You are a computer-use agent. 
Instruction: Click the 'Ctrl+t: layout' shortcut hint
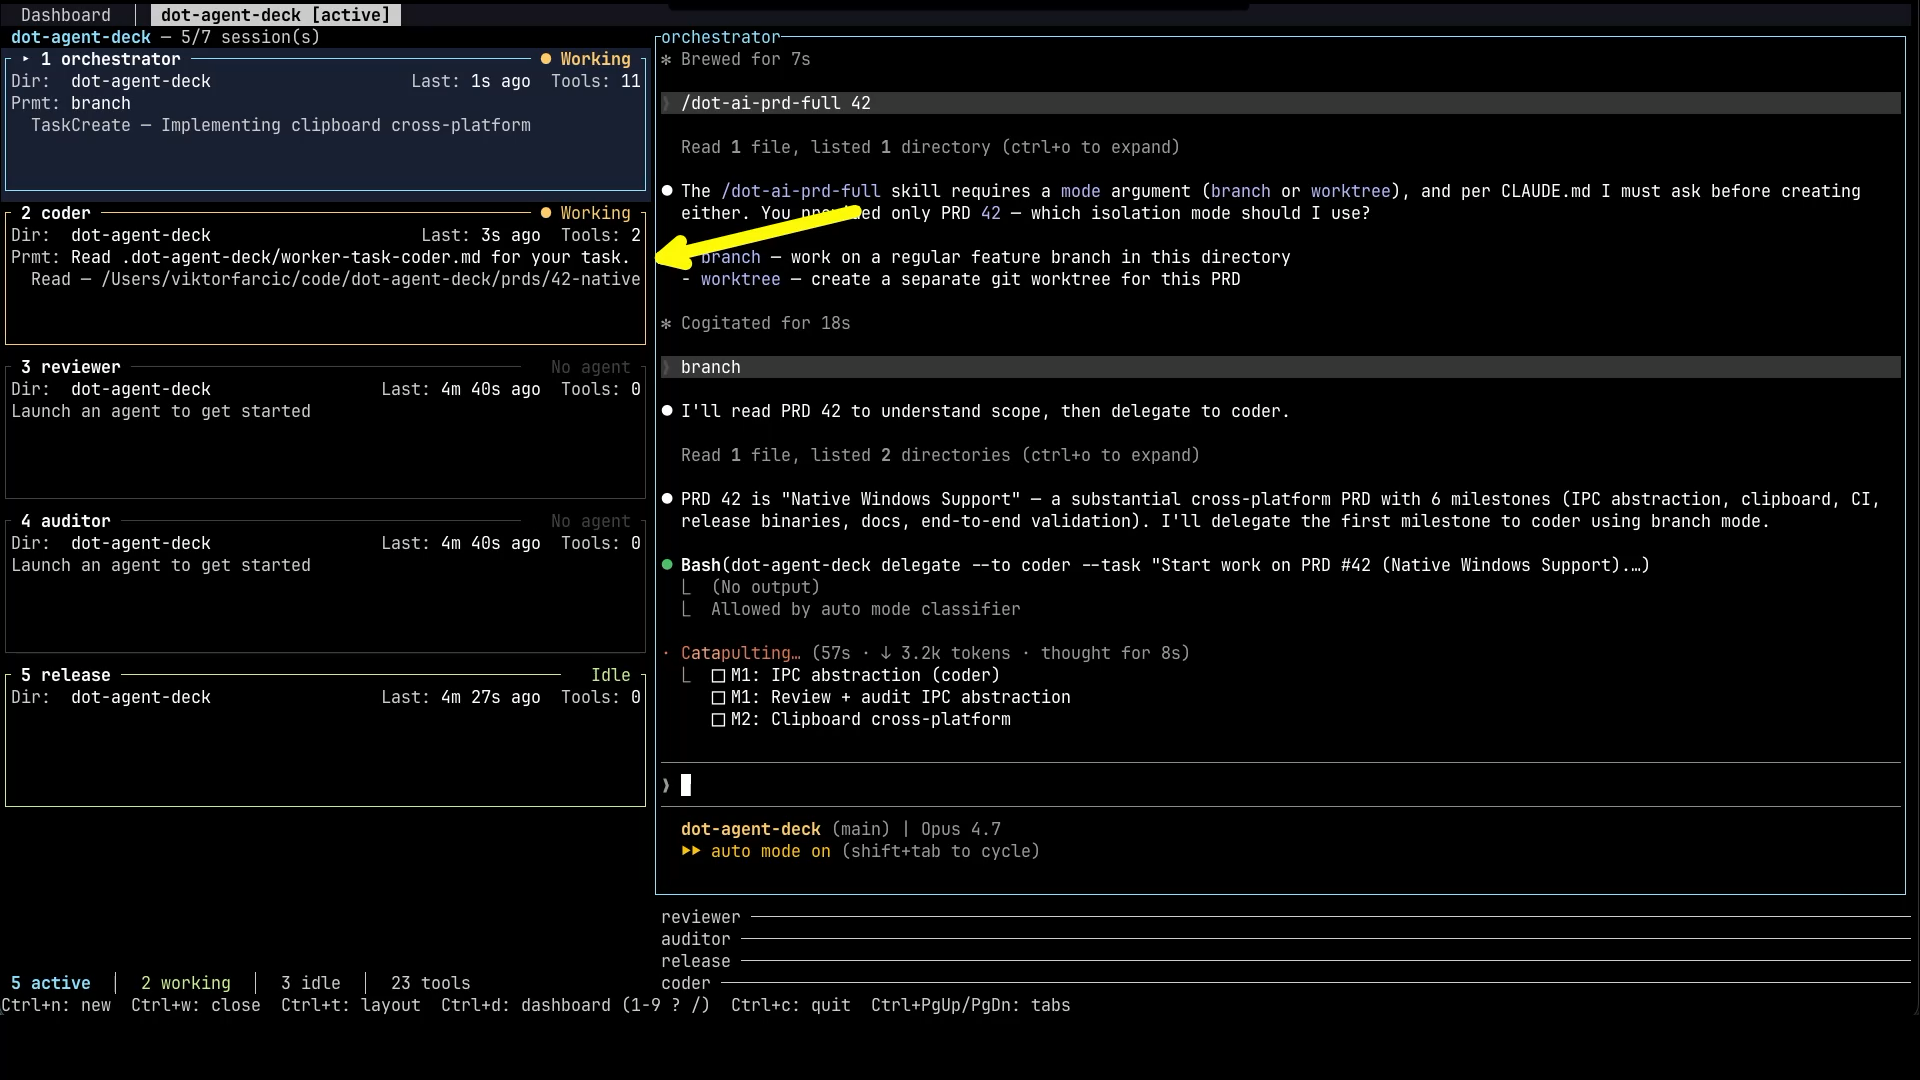tap(351, 1005)
